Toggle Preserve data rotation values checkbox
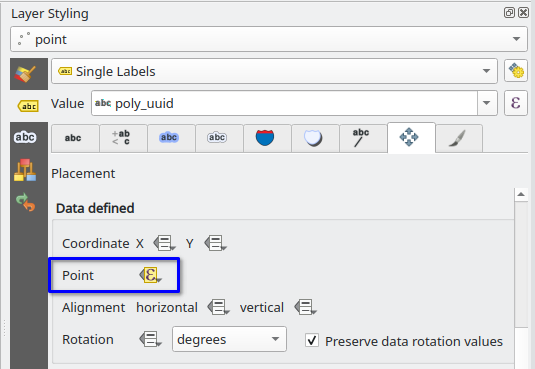535x369 pixels. (x=312, y=340)
